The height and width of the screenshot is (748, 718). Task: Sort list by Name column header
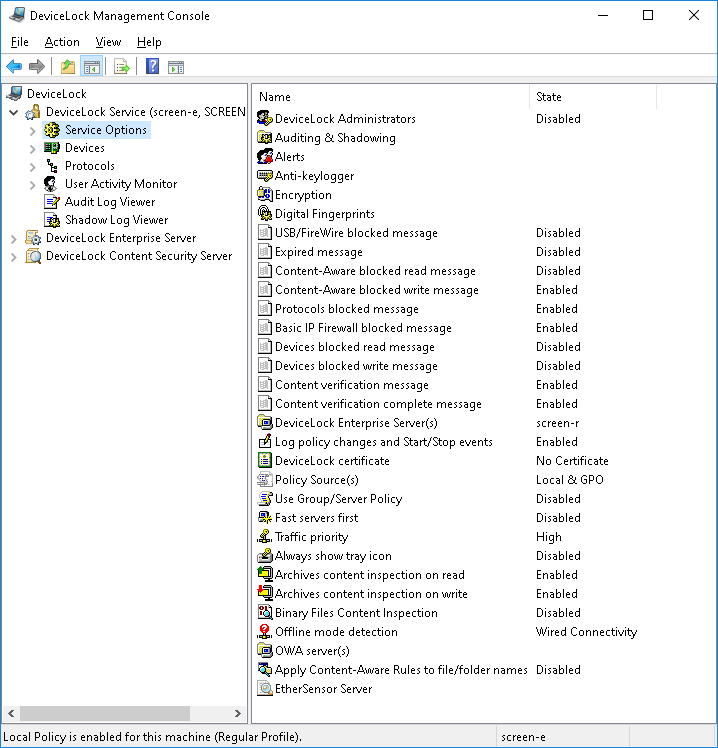[390, 97]
